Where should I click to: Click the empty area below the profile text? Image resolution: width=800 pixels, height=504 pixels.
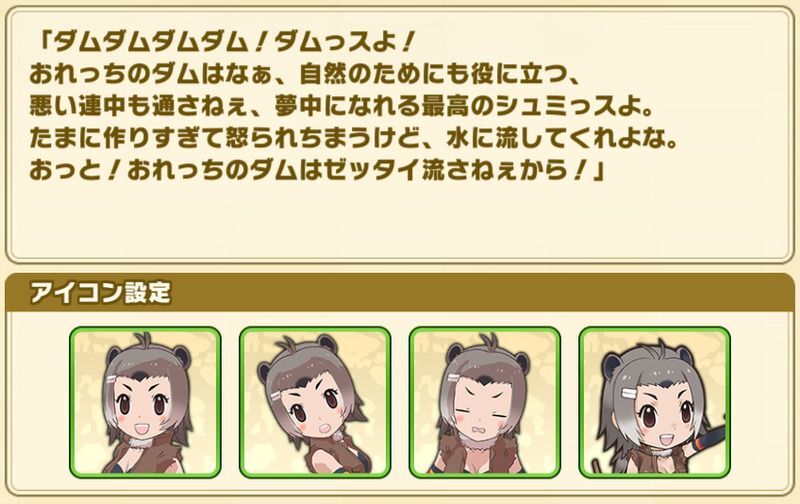(400, 219)
